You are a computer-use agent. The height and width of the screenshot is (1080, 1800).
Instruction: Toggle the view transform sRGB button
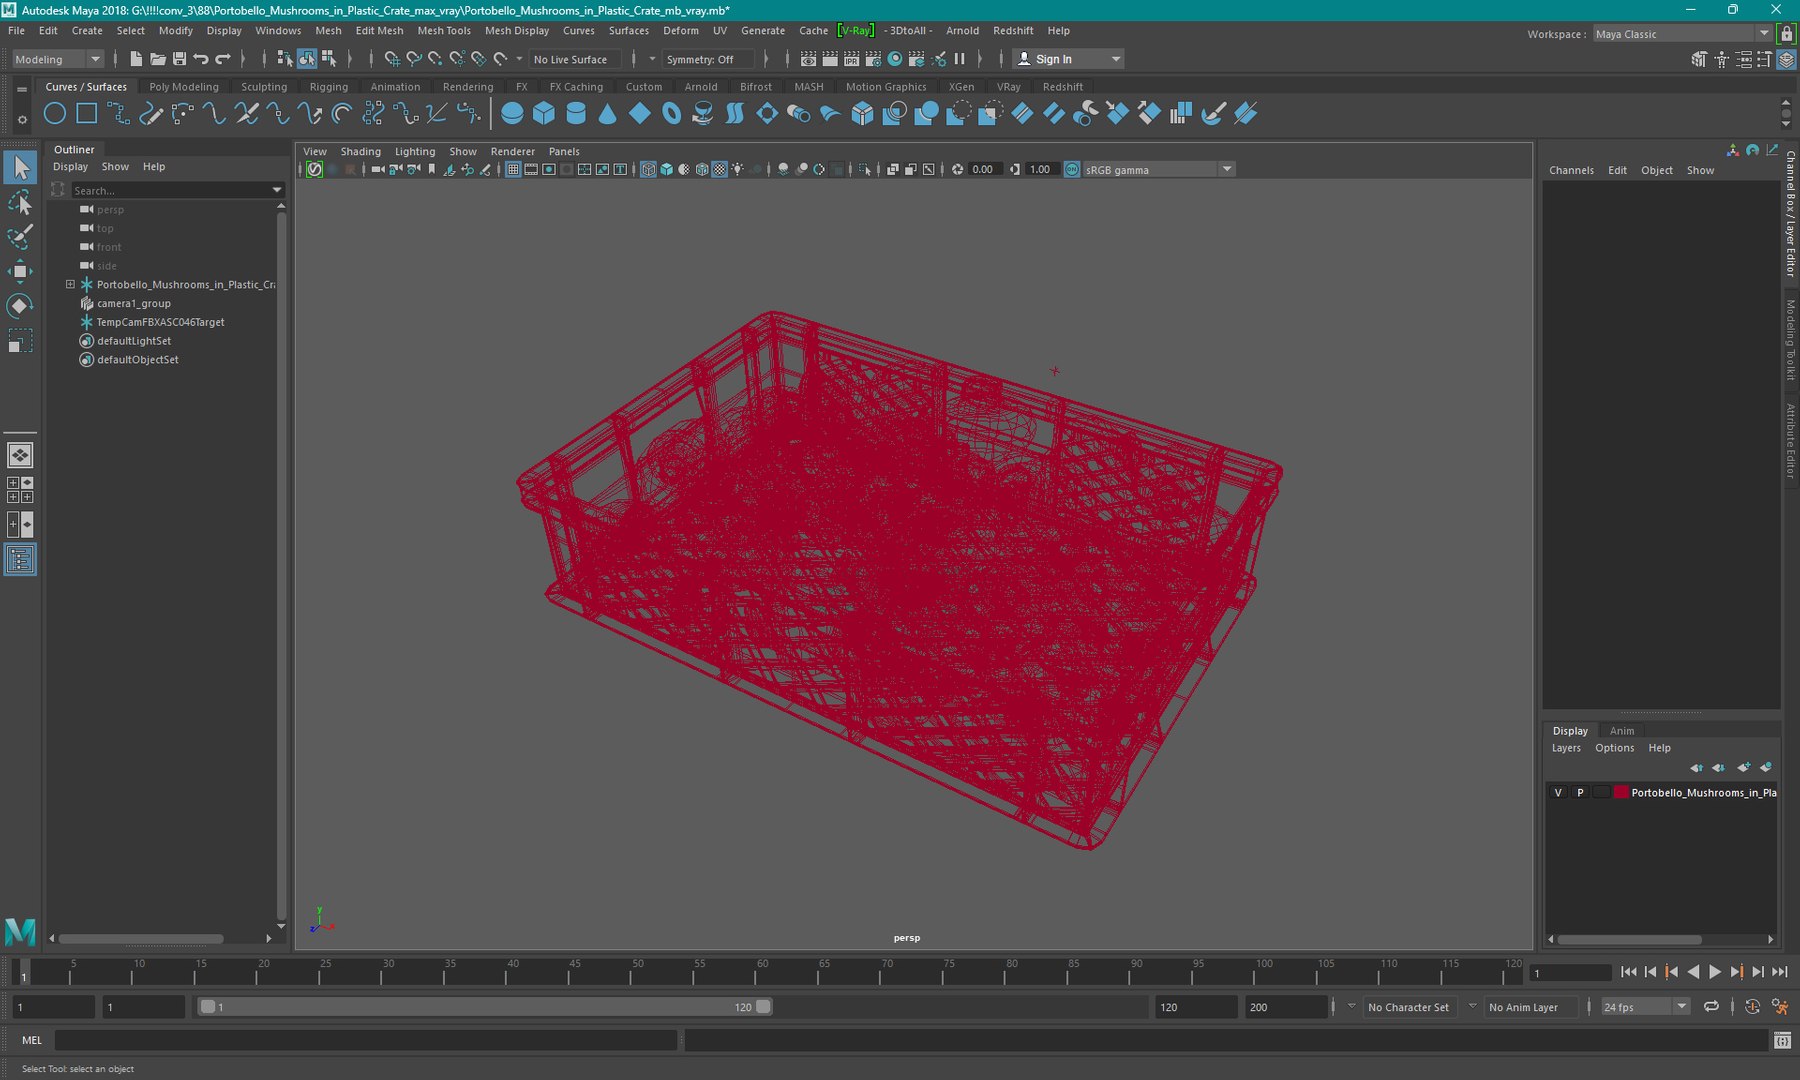click(x=1072, y=170)
